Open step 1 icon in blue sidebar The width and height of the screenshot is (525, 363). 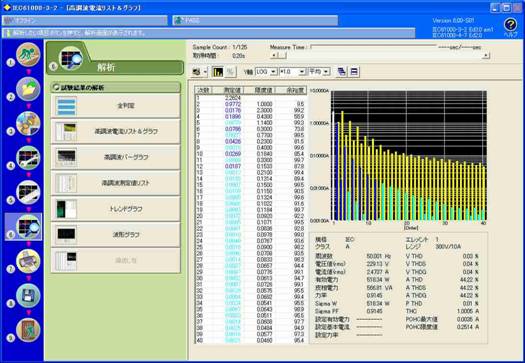click(28, 55)
